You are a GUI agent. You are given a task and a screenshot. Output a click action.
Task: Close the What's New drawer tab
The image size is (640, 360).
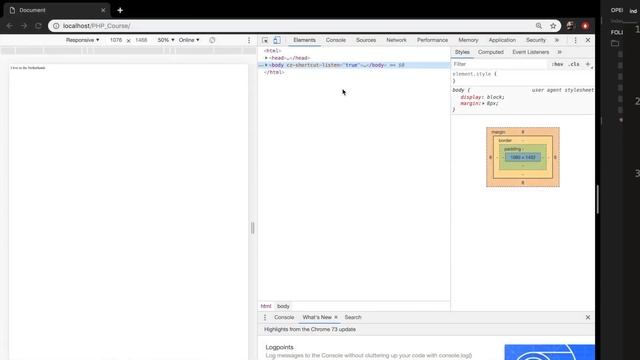pyautogui.click(x=336, y=317)
